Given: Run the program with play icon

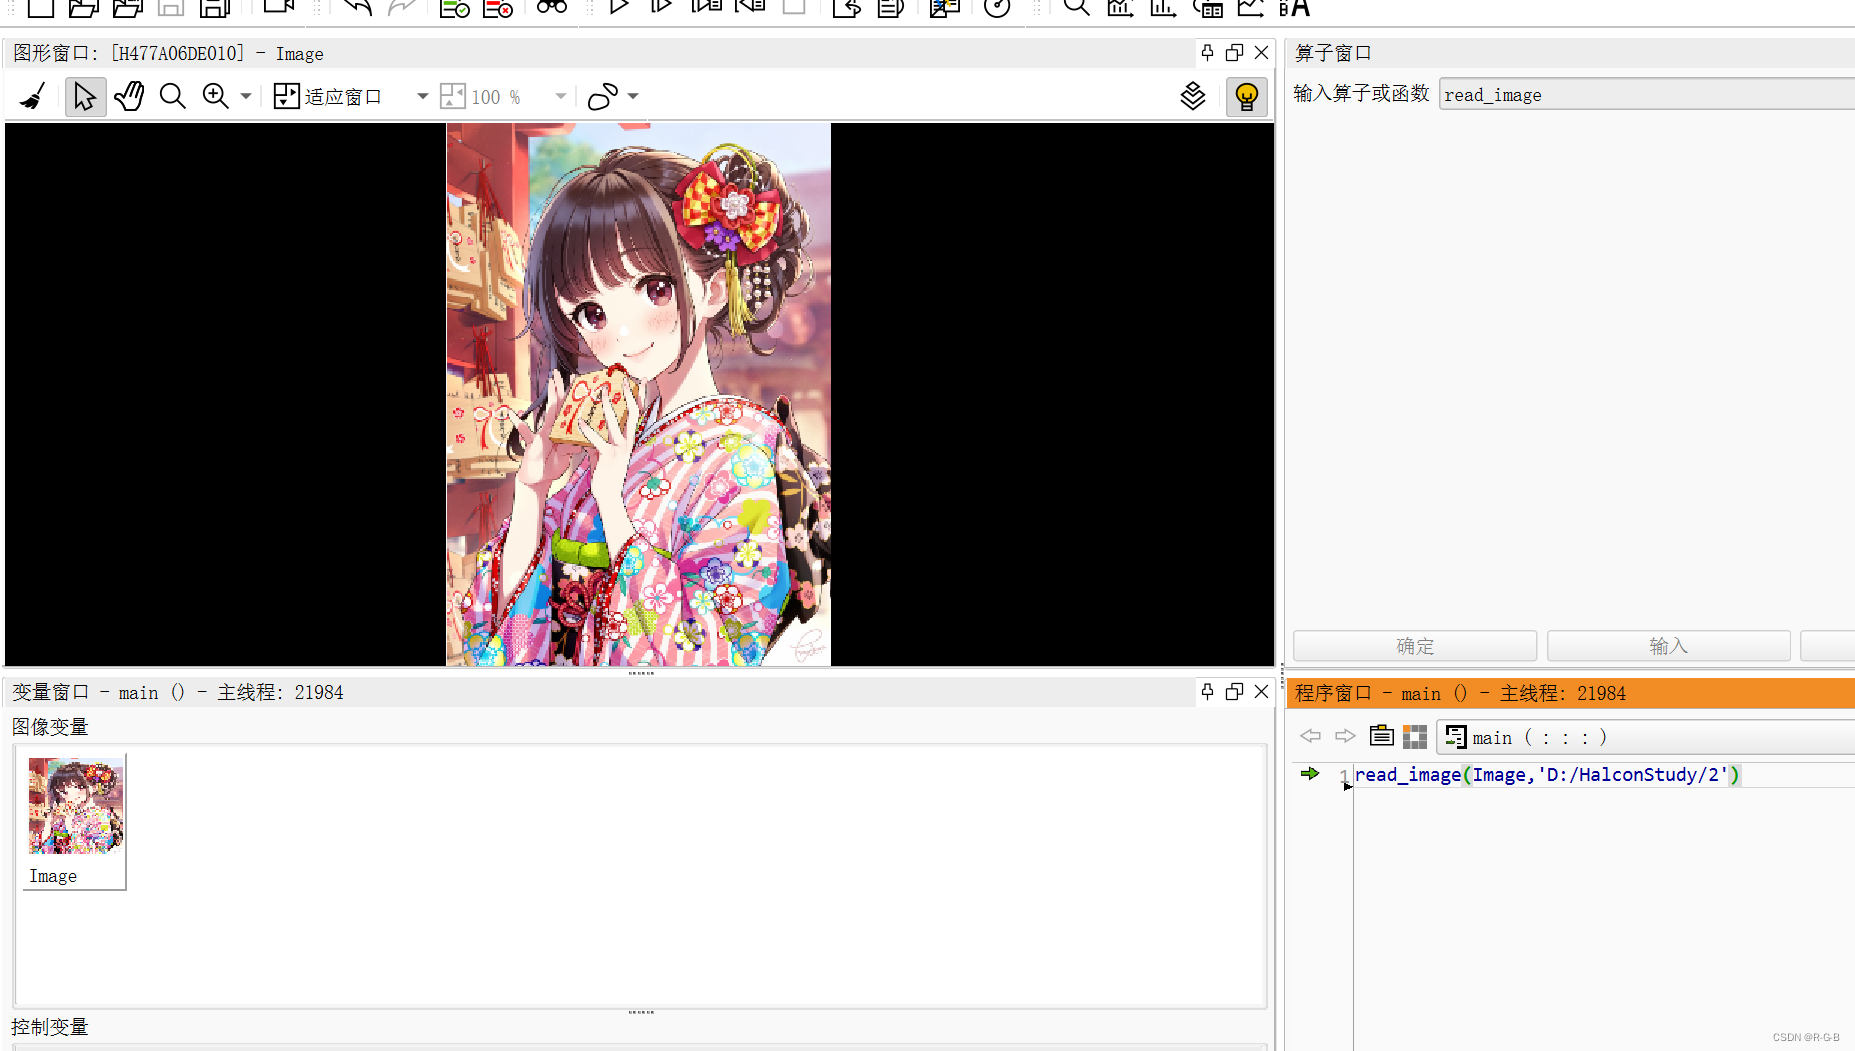Looking at the screenshot, I should [x=619, y=8].
